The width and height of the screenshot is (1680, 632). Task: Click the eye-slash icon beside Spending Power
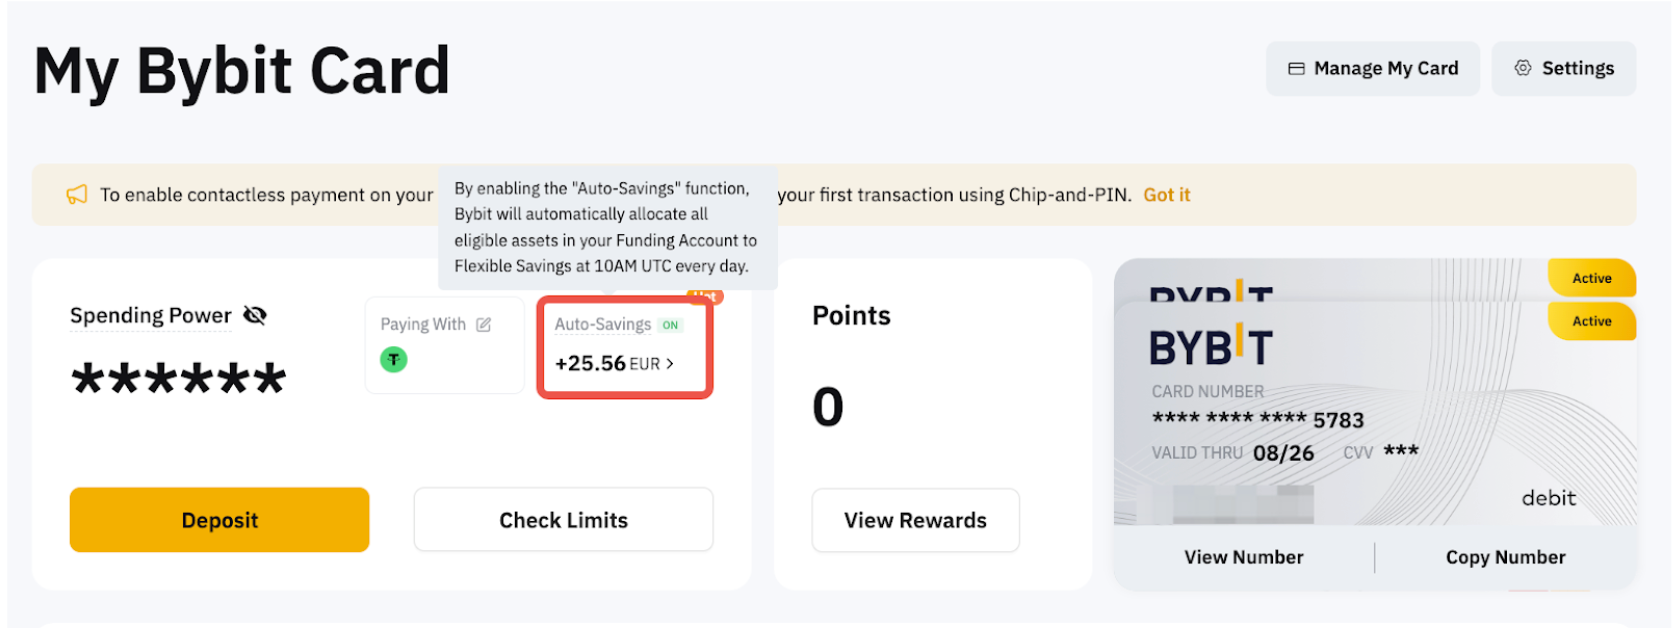point(255,316)
